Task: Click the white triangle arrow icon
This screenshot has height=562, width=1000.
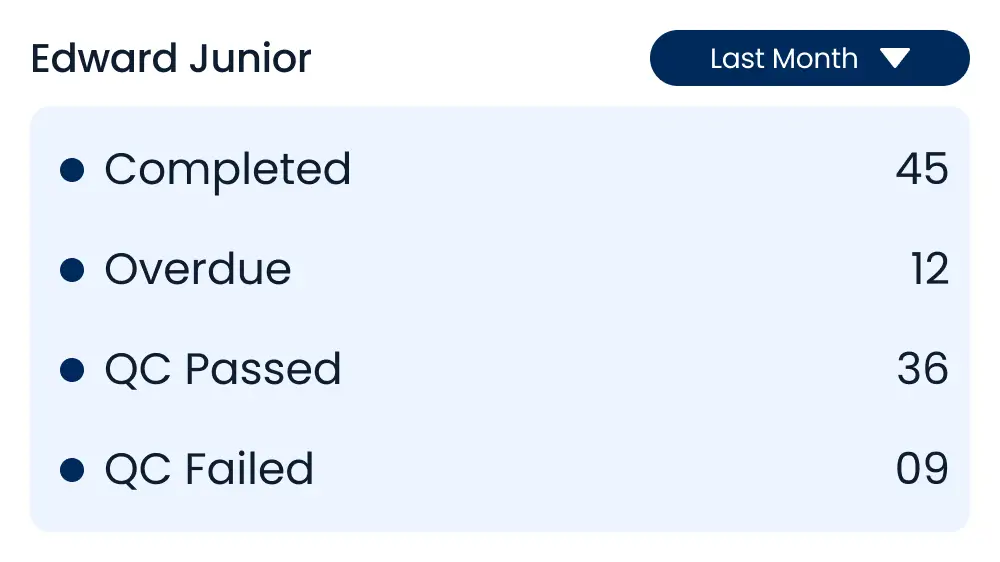Action: pyautogui.click(x=895, y=59)
